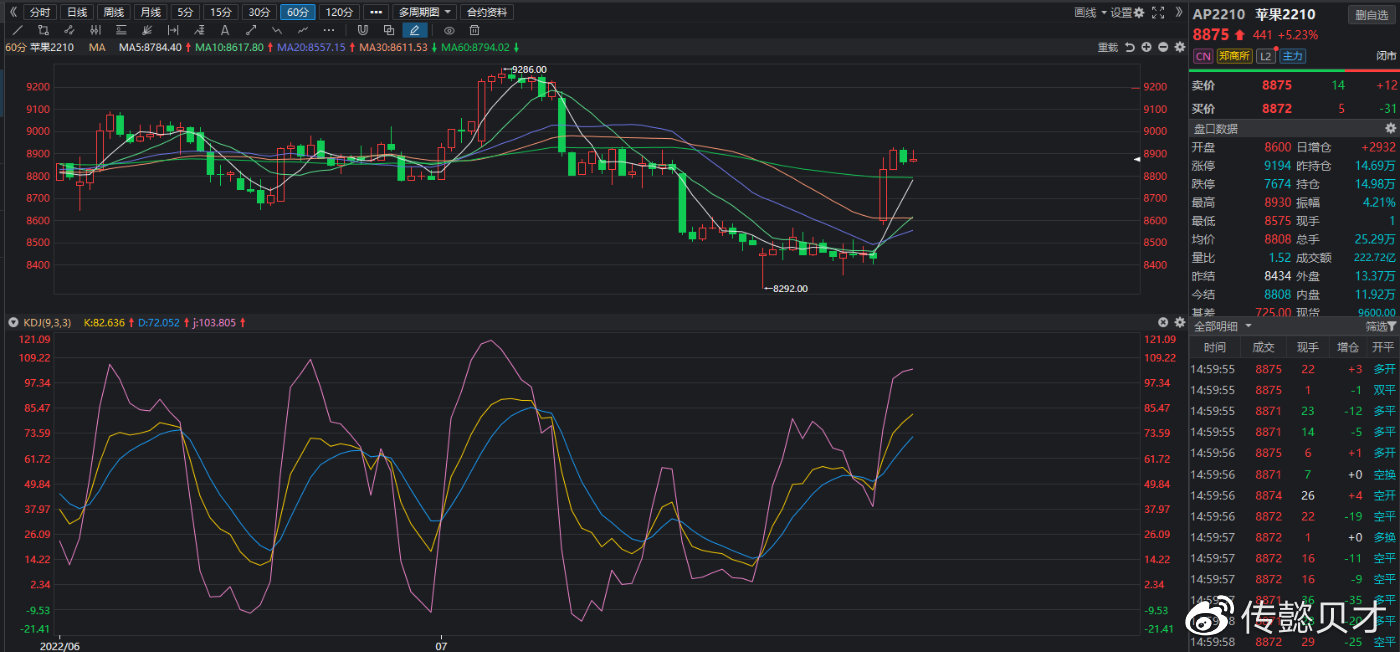
Task: Switch to the 日线 period tab
Action: (x=75, y=12)
